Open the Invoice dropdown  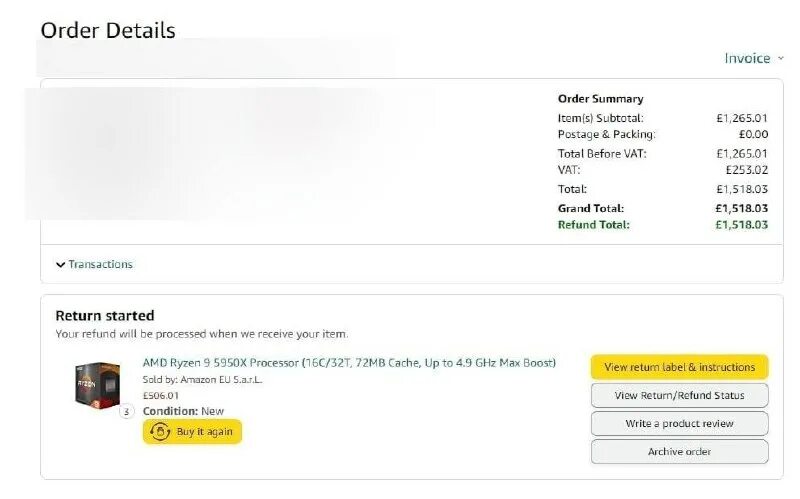[x=747, y=58]
